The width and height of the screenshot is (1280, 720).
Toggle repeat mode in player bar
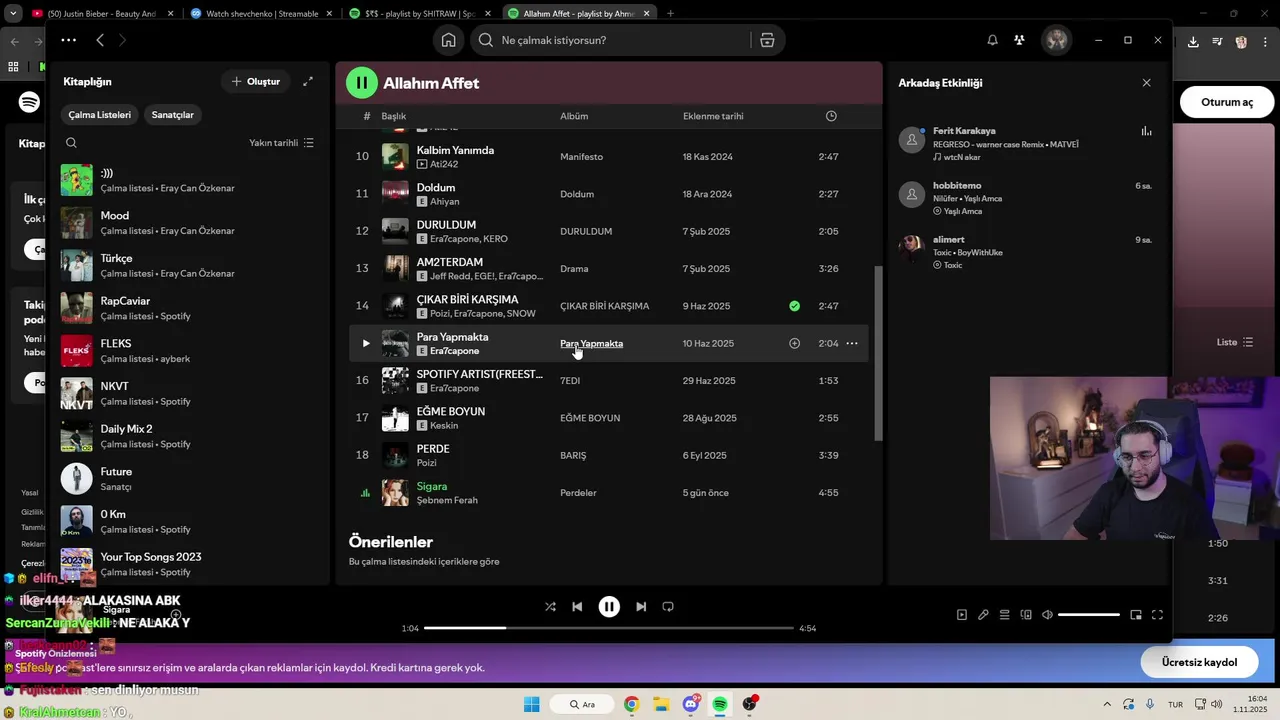[x=668, y=607]
